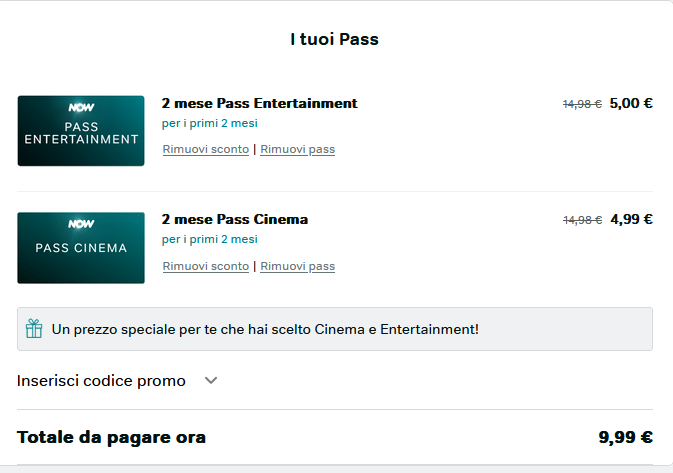Remove discount from Pass Cinema
The width and height of the screenshot is (673, 473).
tap(206, 266)
